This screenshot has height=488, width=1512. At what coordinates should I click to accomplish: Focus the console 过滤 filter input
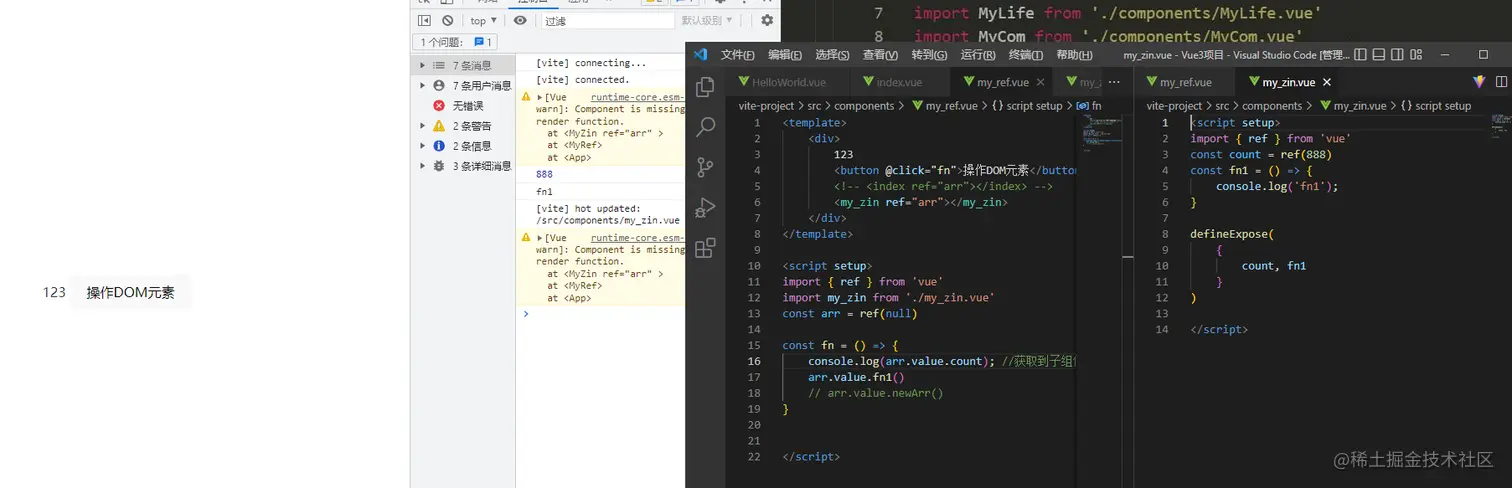click(x=608, y=20)
